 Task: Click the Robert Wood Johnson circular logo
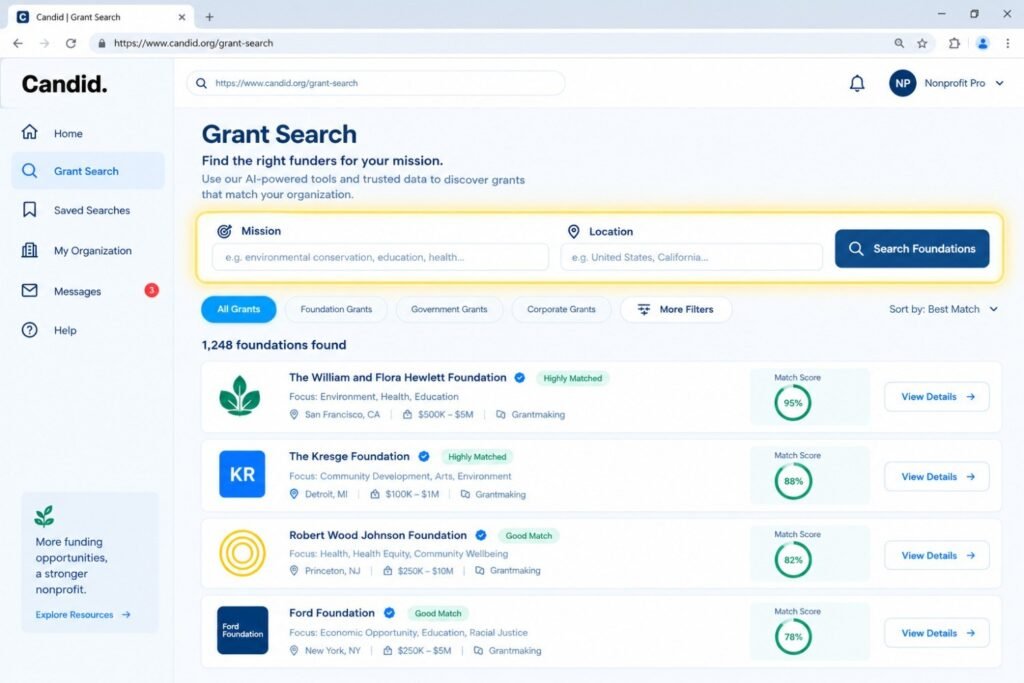click(x=242, y=554)
